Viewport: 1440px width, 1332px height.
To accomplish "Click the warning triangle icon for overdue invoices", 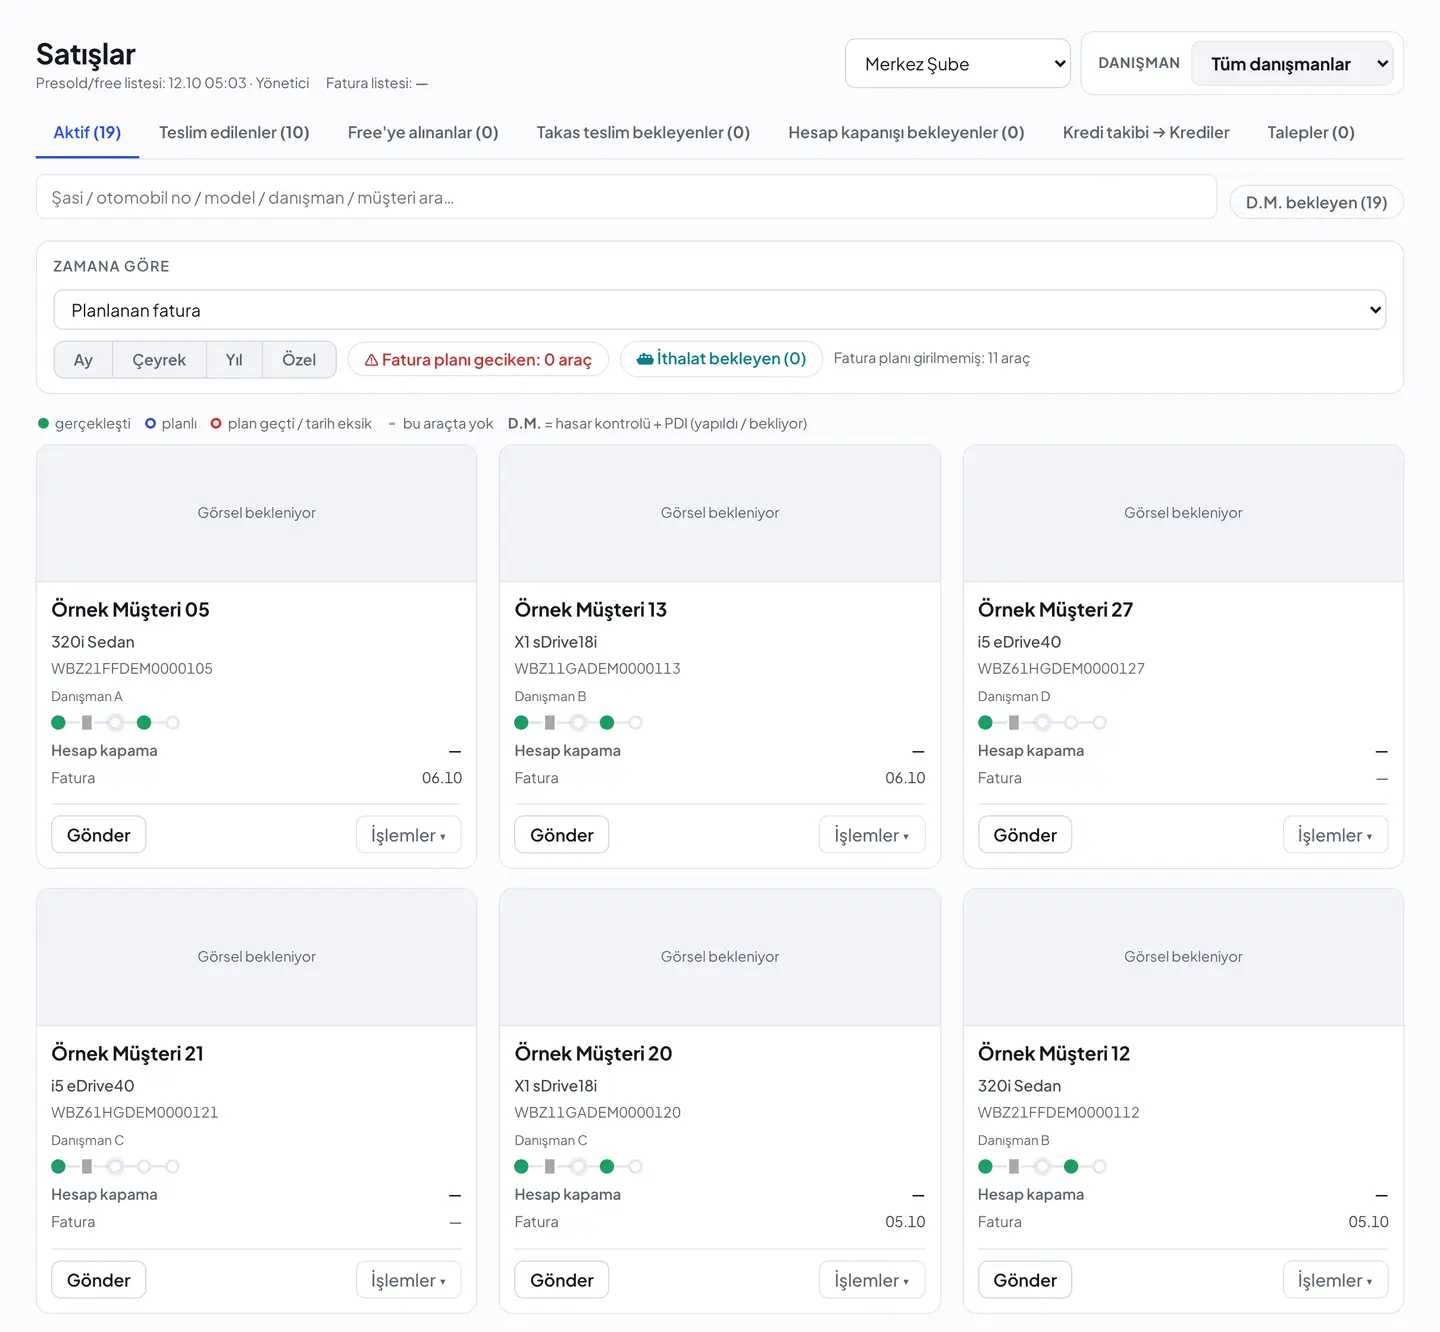I will 371,360.
